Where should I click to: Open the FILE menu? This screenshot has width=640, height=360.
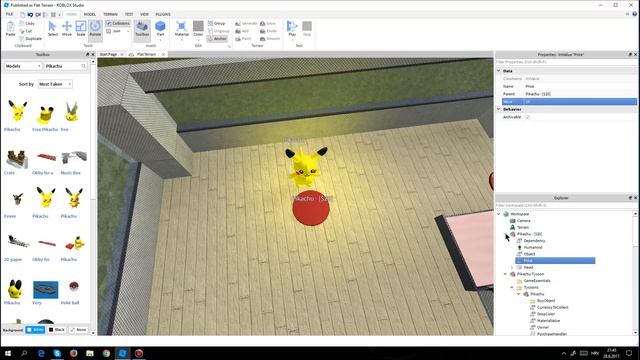pos(9,14)
